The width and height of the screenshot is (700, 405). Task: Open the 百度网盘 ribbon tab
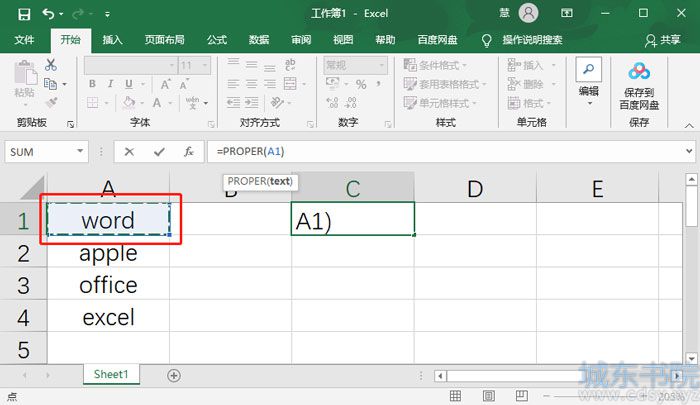coord(438,40)
